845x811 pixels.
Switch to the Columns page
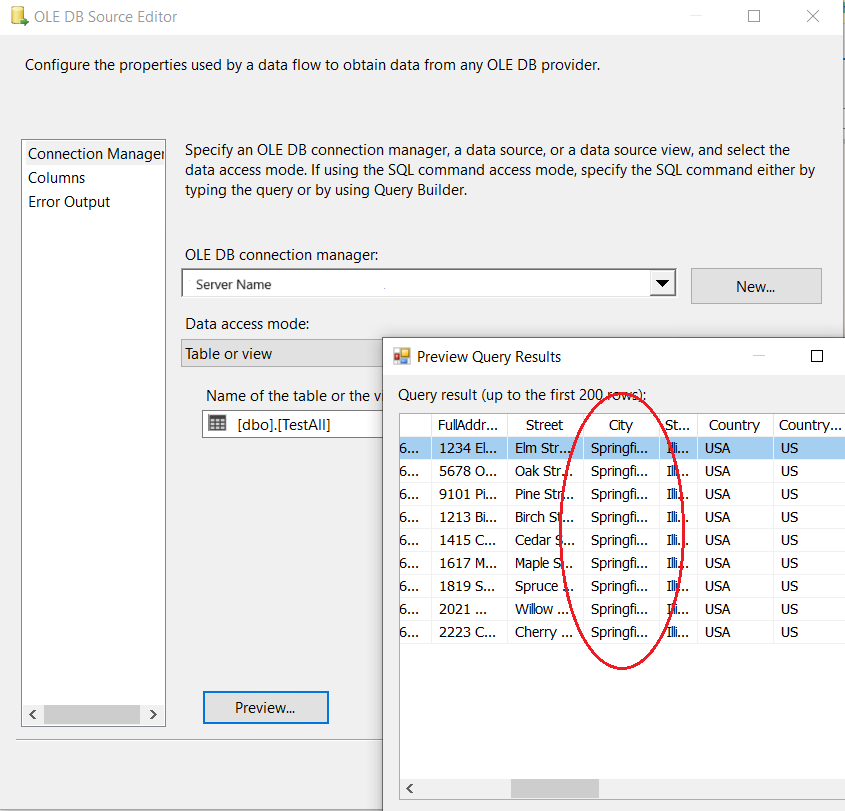click(57, 178)
